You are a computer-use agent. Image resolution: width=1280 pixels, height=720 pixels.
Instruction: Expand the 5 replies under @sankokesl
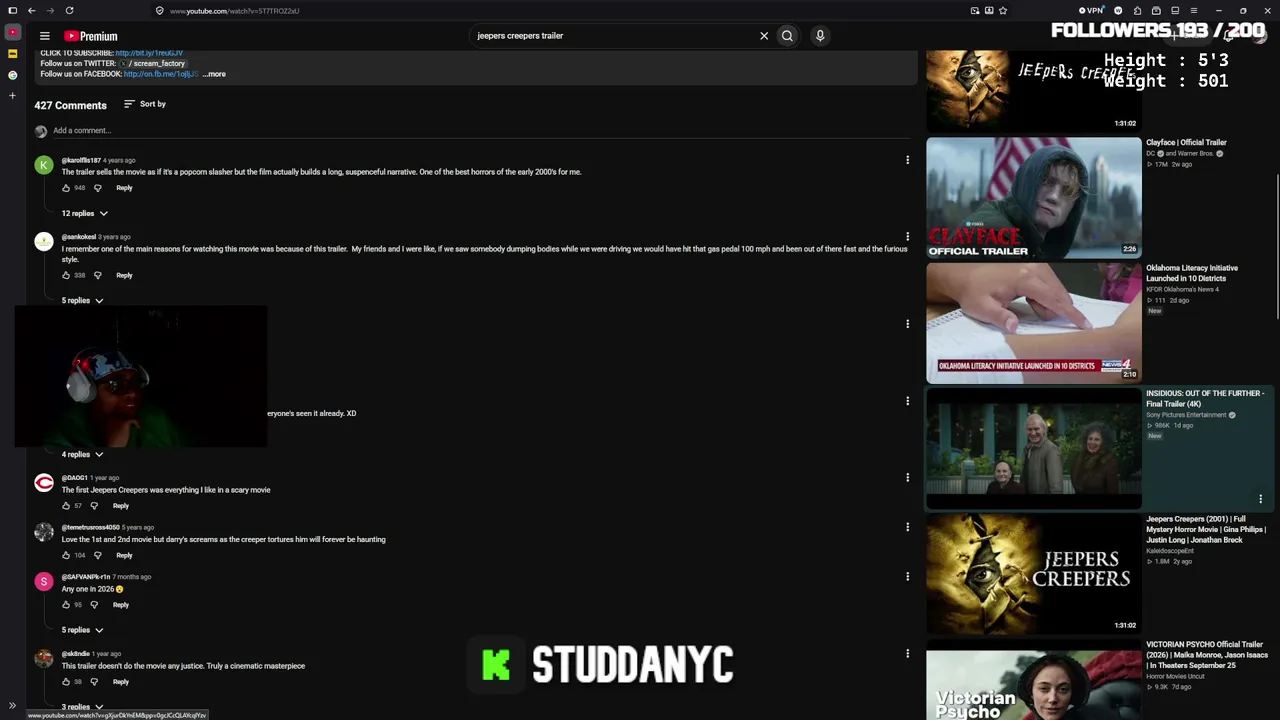pyautogui.click(x=82, y=301)
